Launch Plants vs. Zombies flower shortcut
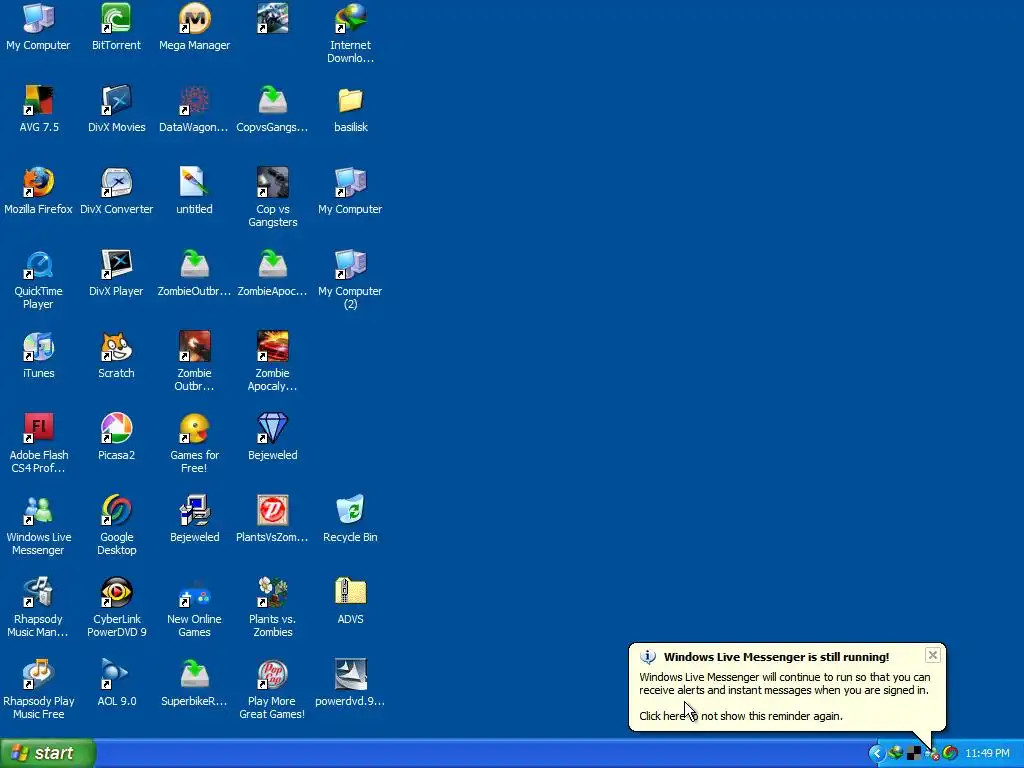 pos(272,608)
